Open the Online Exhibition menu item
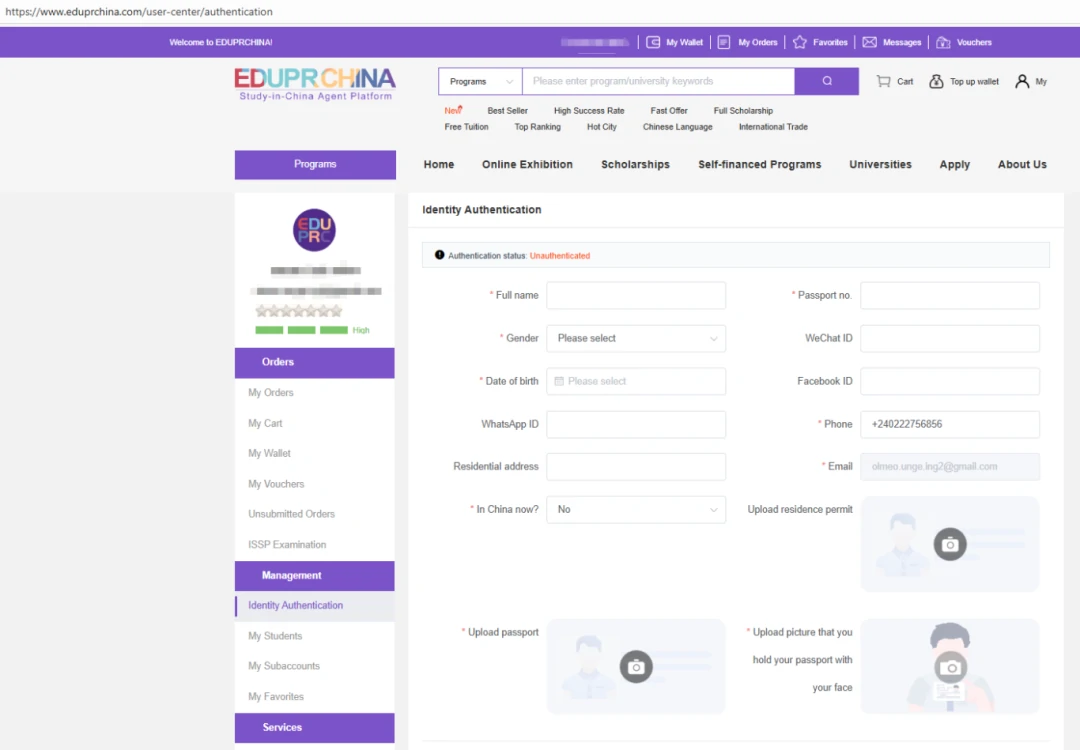Screen dimensions: 1080x750 (x=527, y=164)
